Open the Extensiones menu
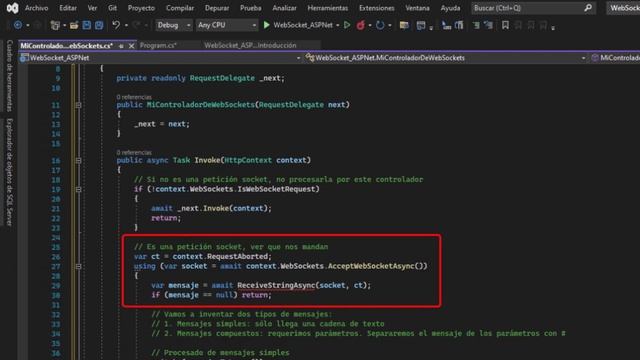The image size is (640, 360). [377, 8]
